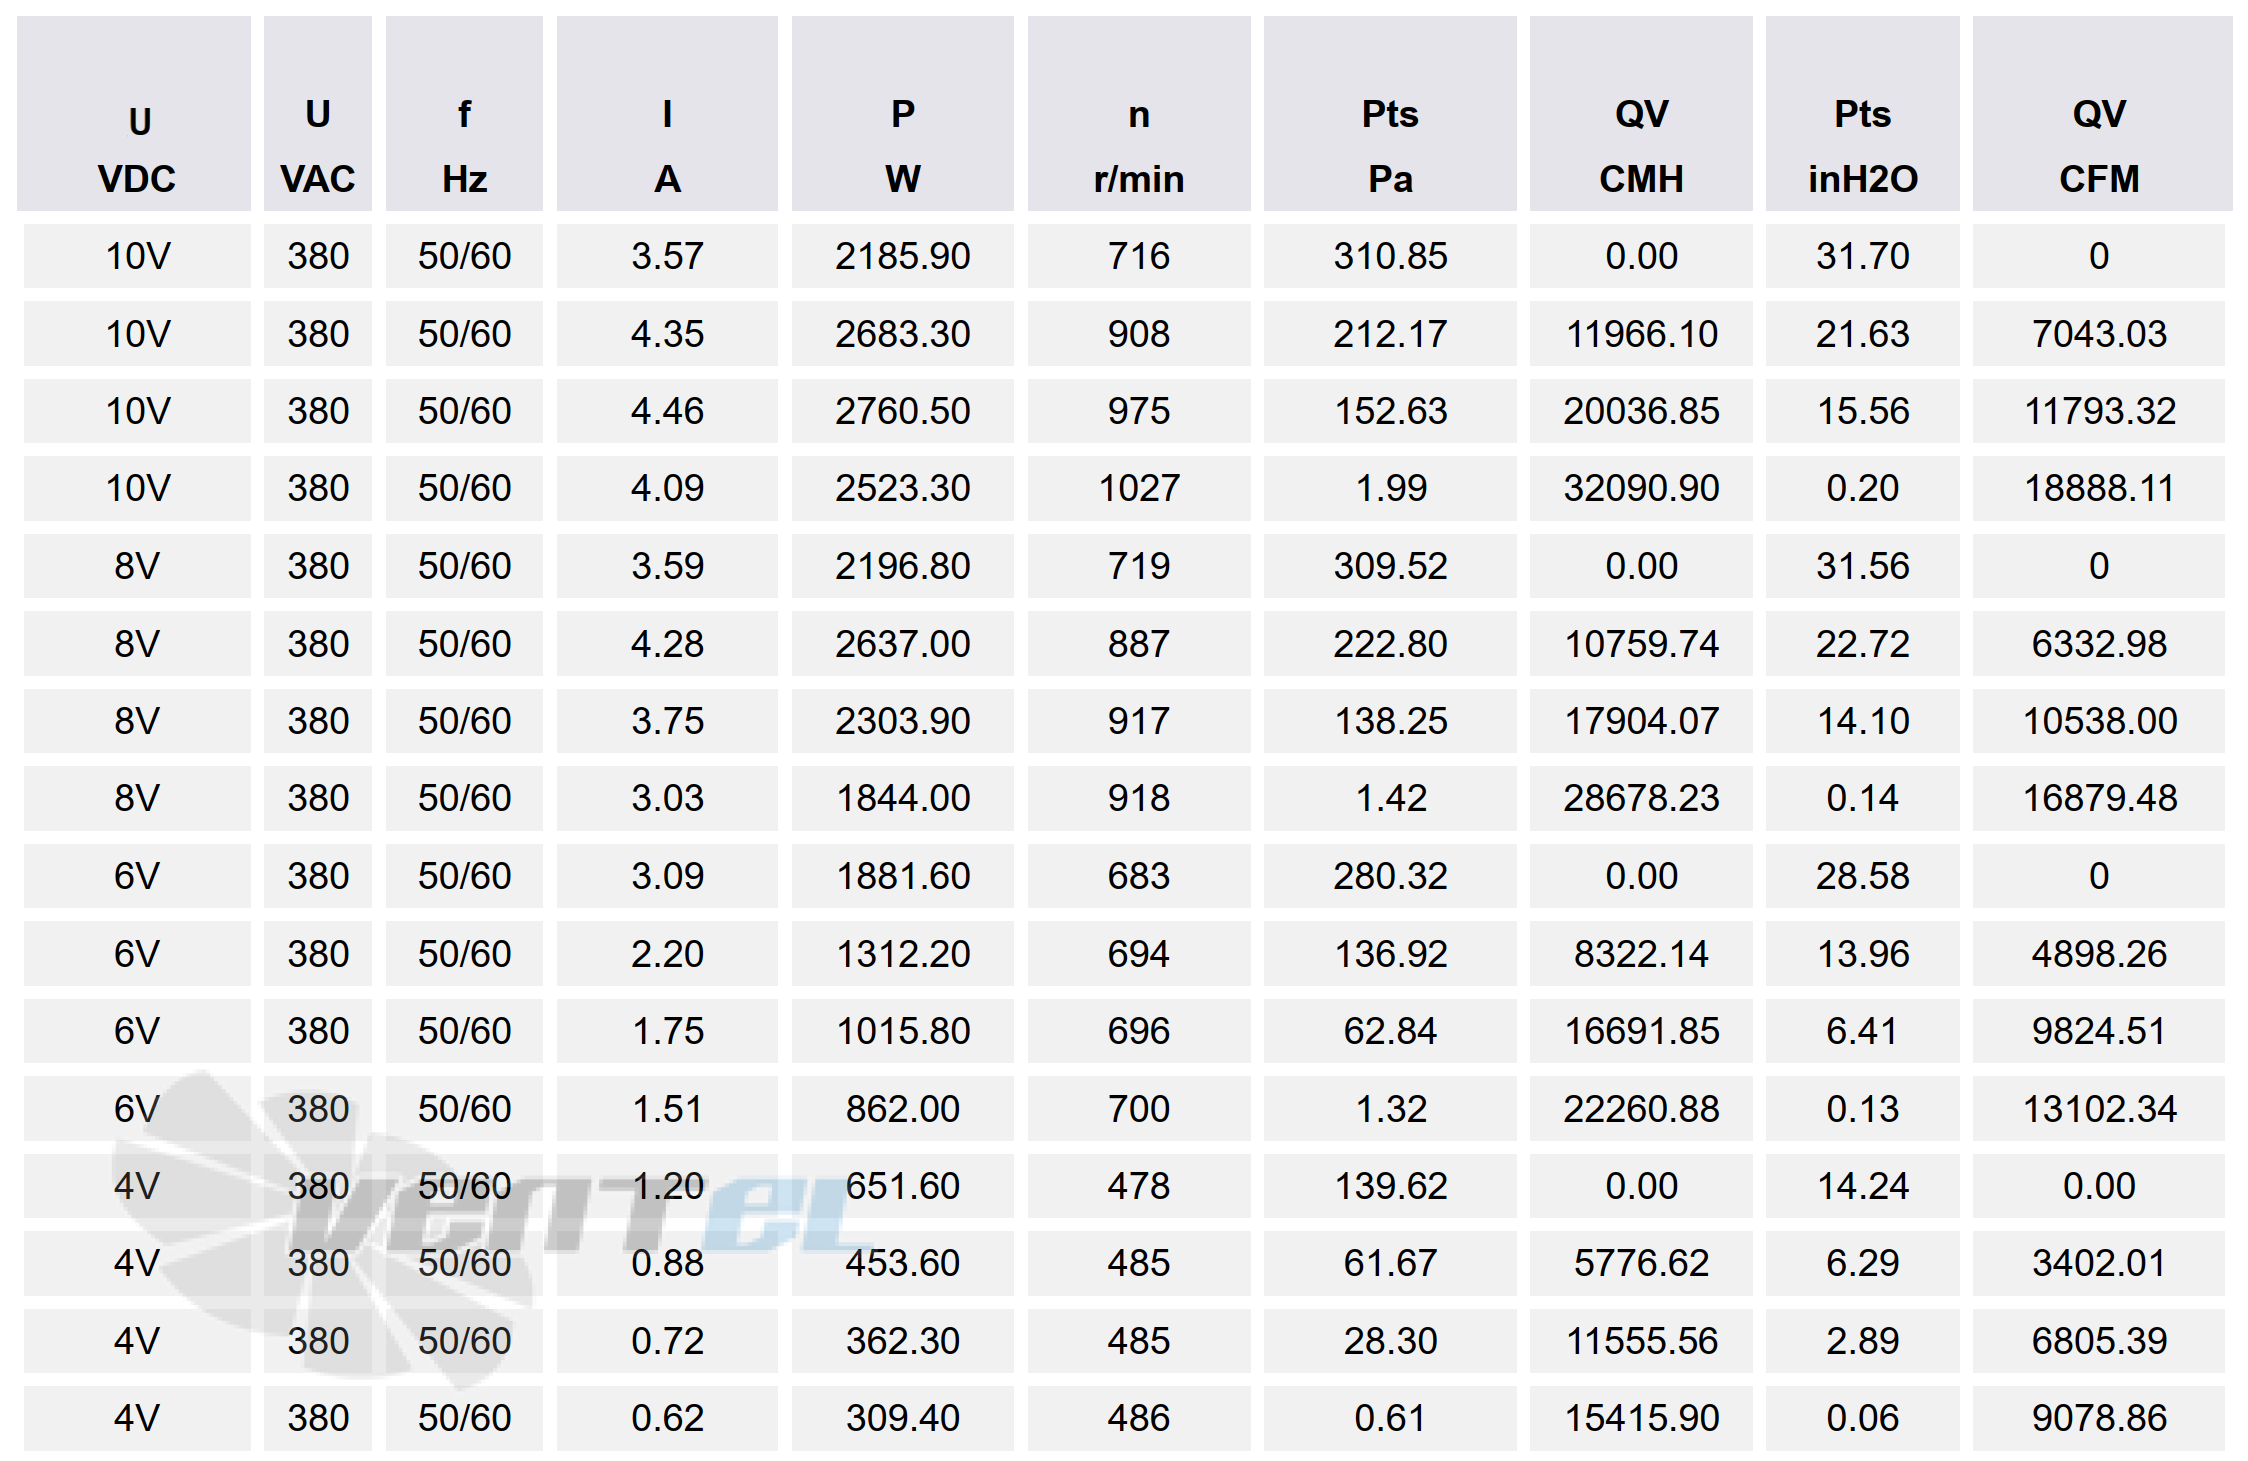Select the QV CMH column header
This screenshot has height=1461, width=2248.
pyautogui.click(x=1641, y=113)
